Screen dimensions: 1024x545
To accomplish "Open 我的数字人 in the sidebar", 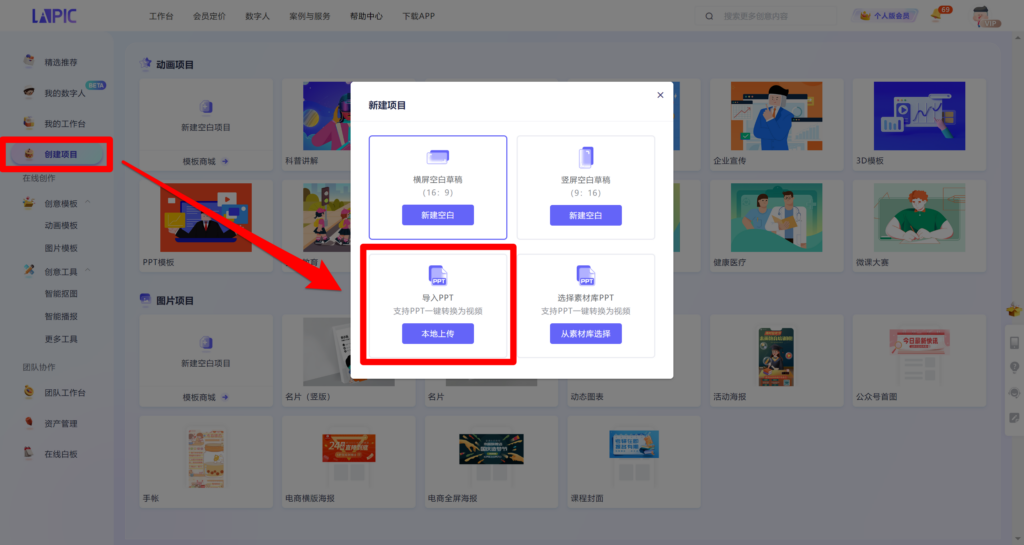I will 64,94.
